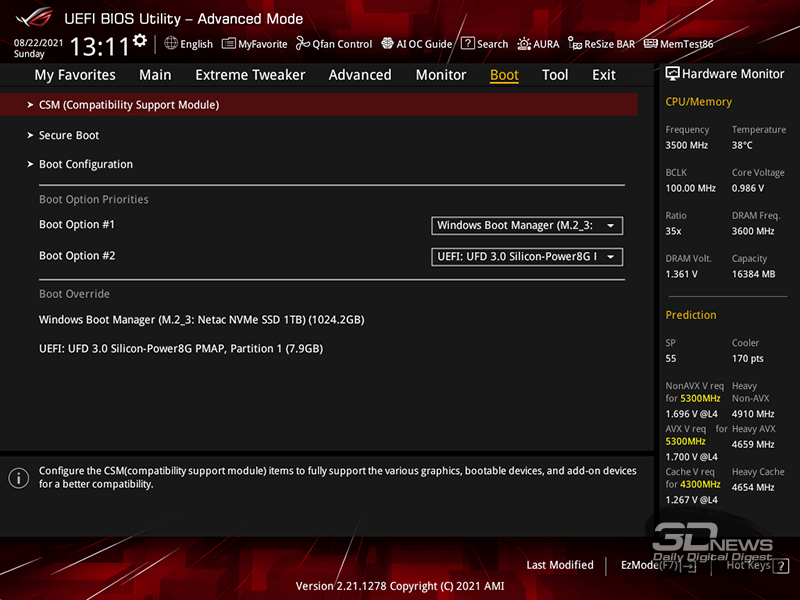Toggle ReSize BAR option
Screen dimensions: 800x600
coord(602,44)
